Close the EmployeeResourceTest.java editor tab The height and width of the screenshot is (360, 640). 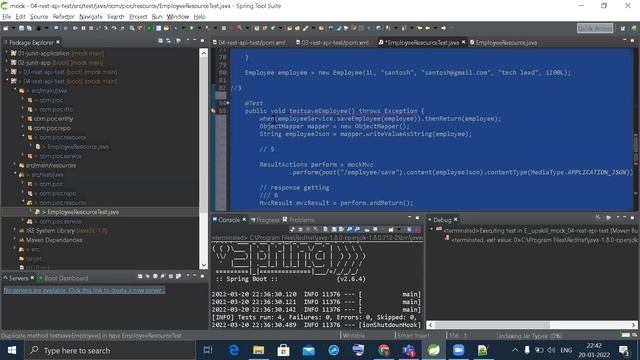point(464,42)
